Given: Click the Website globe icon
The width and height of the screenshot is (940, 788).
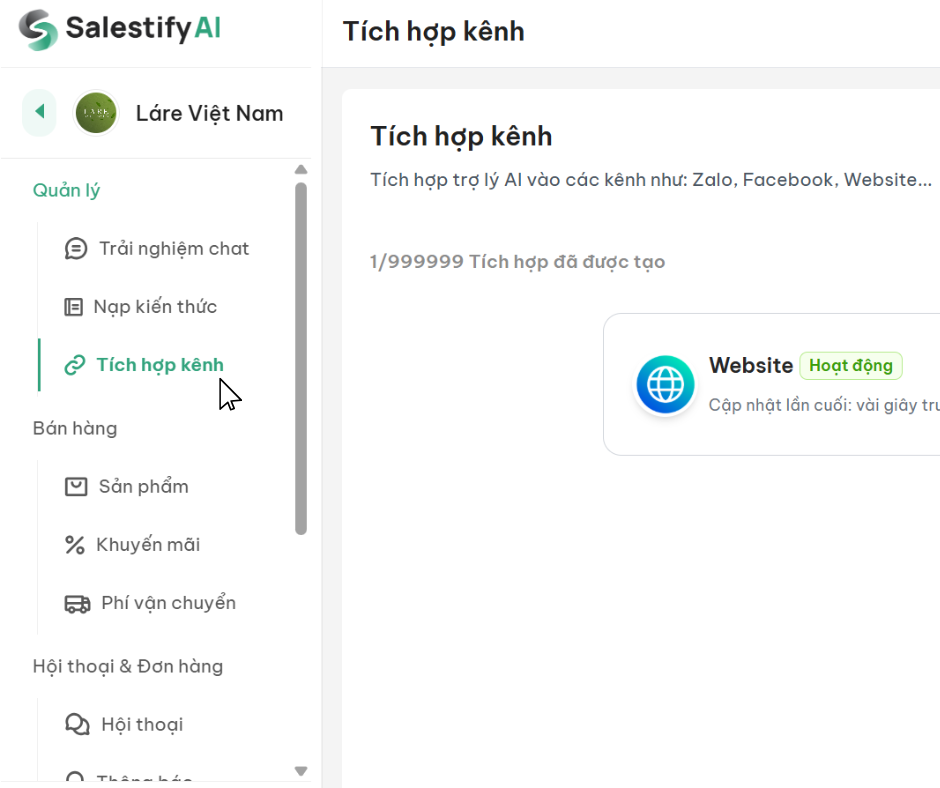Looking at the screenshot, I should pyautogui.click(x=665, y=385).
